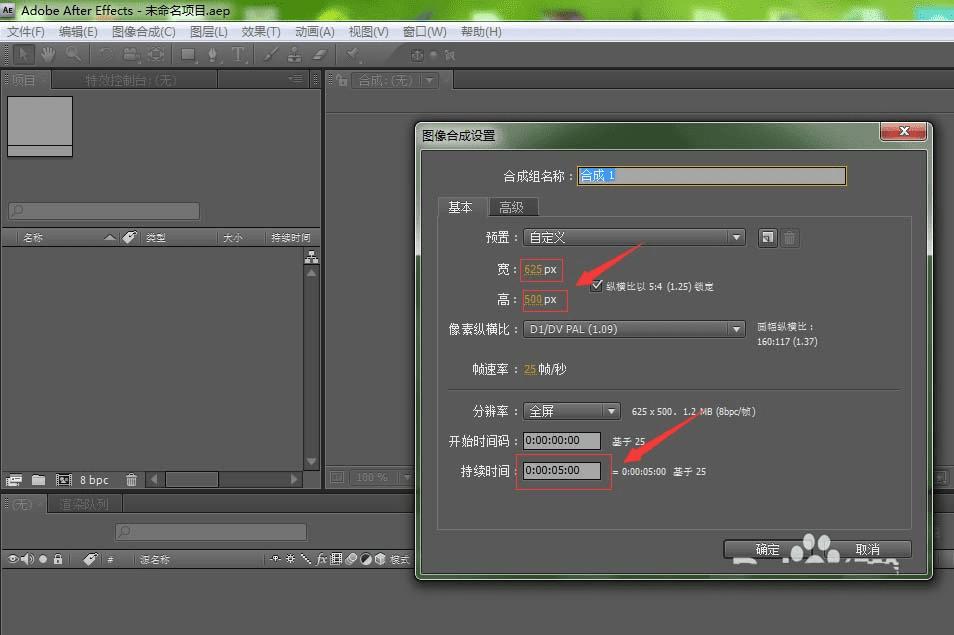Open the 预置 自定义 dropdown
Viewport: 954px width, 635px height.
click(633, 237)
